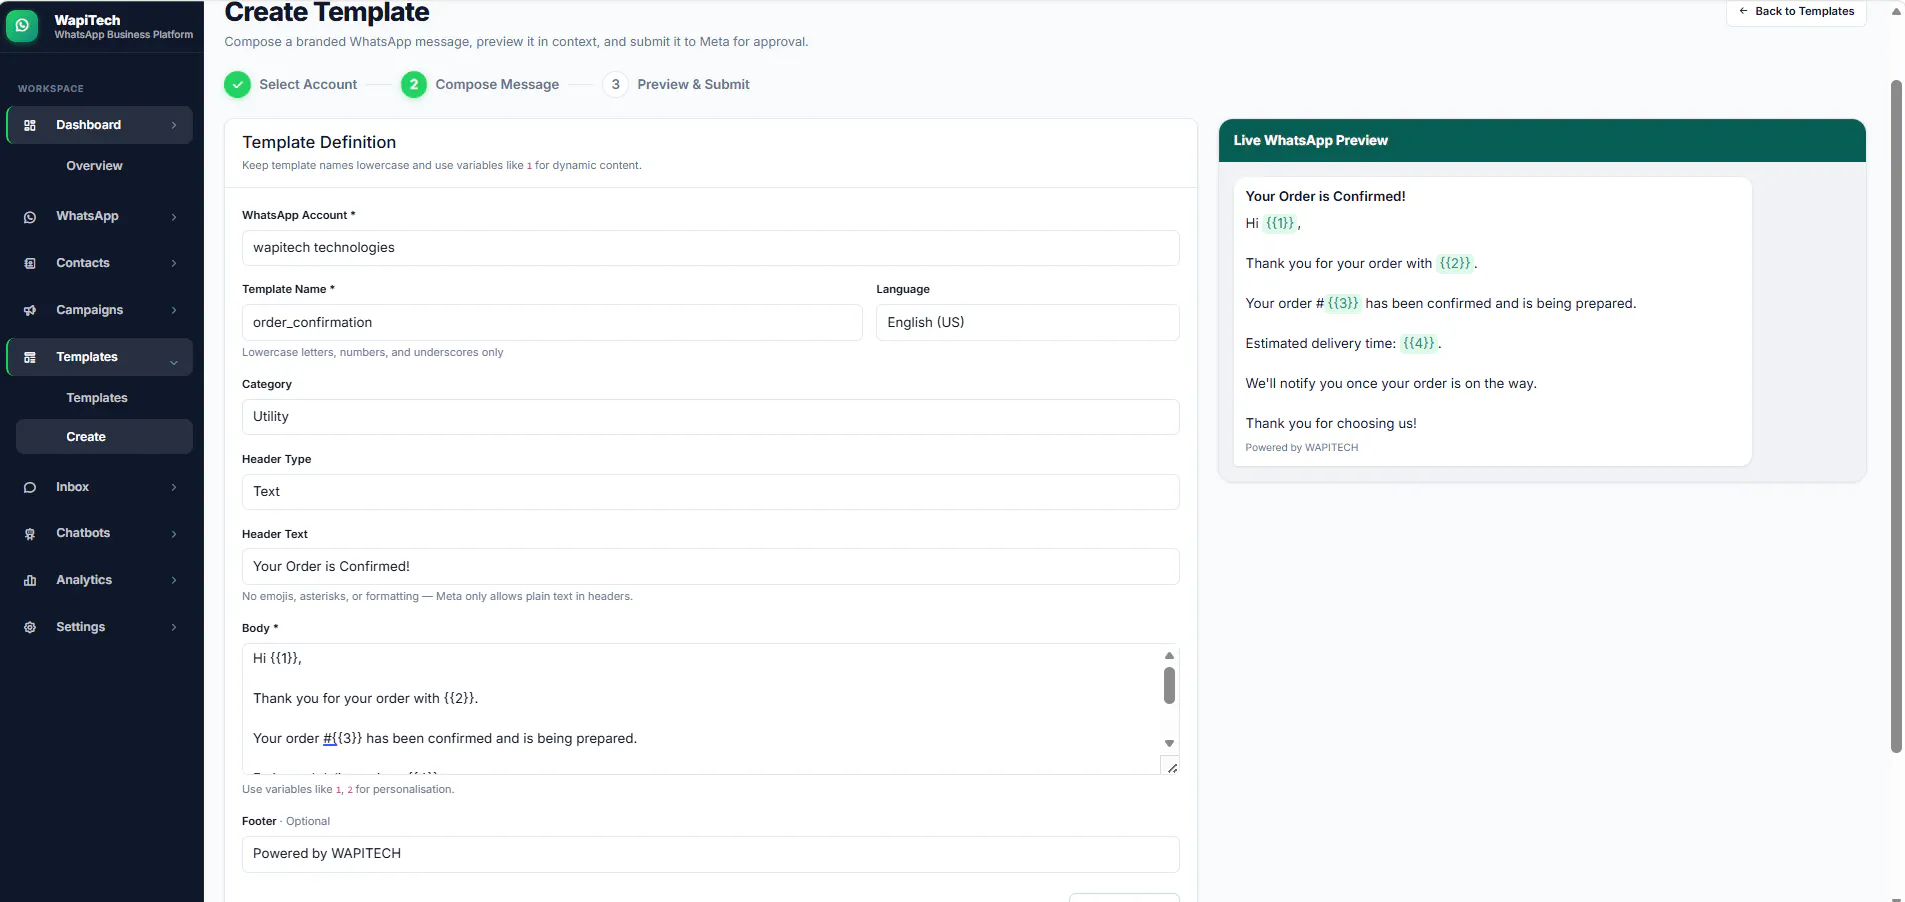Click the {{3}} variable in preview
Viewport: 1905px width, 902px height.
[1343, 304]
